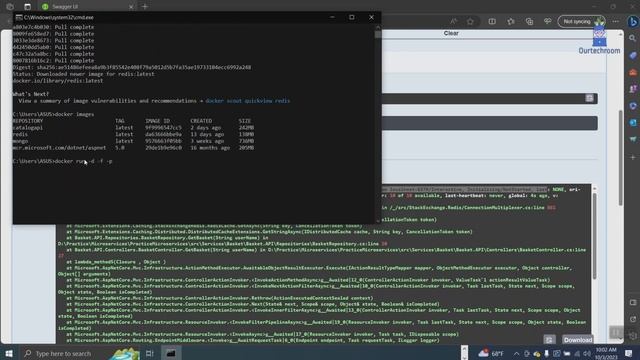Click the docker run command line in cmd

point(62,161)
